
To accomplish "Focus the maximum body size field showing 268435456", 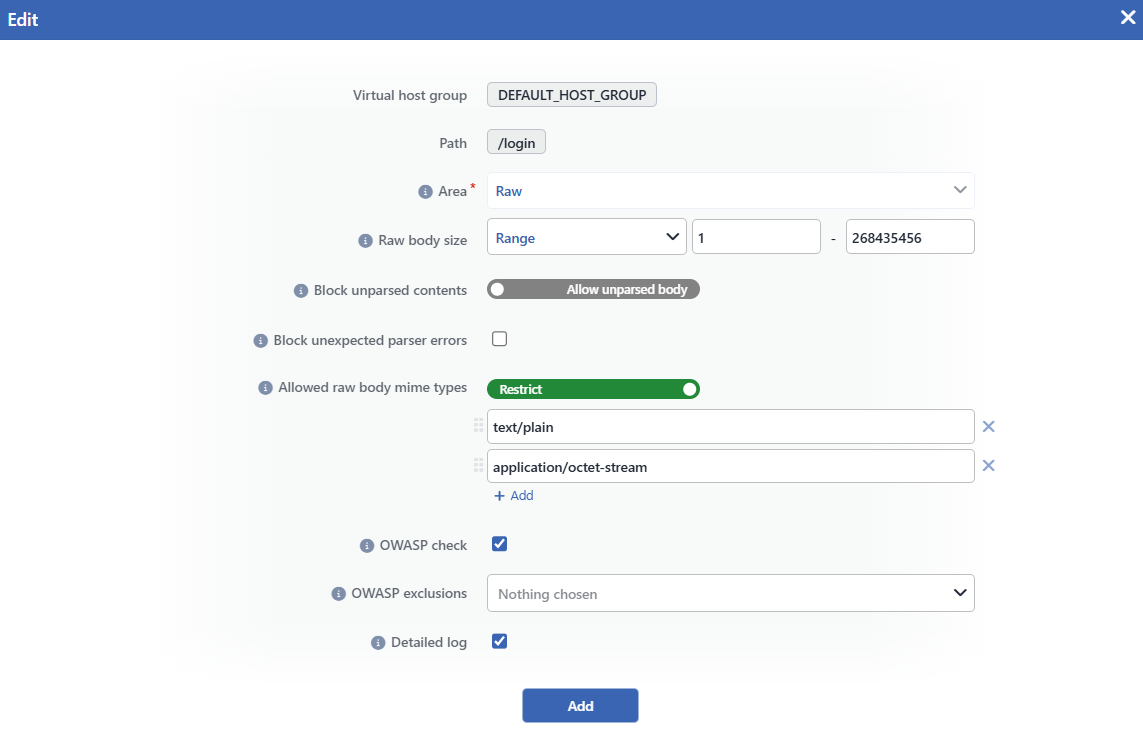I will 910,237.
